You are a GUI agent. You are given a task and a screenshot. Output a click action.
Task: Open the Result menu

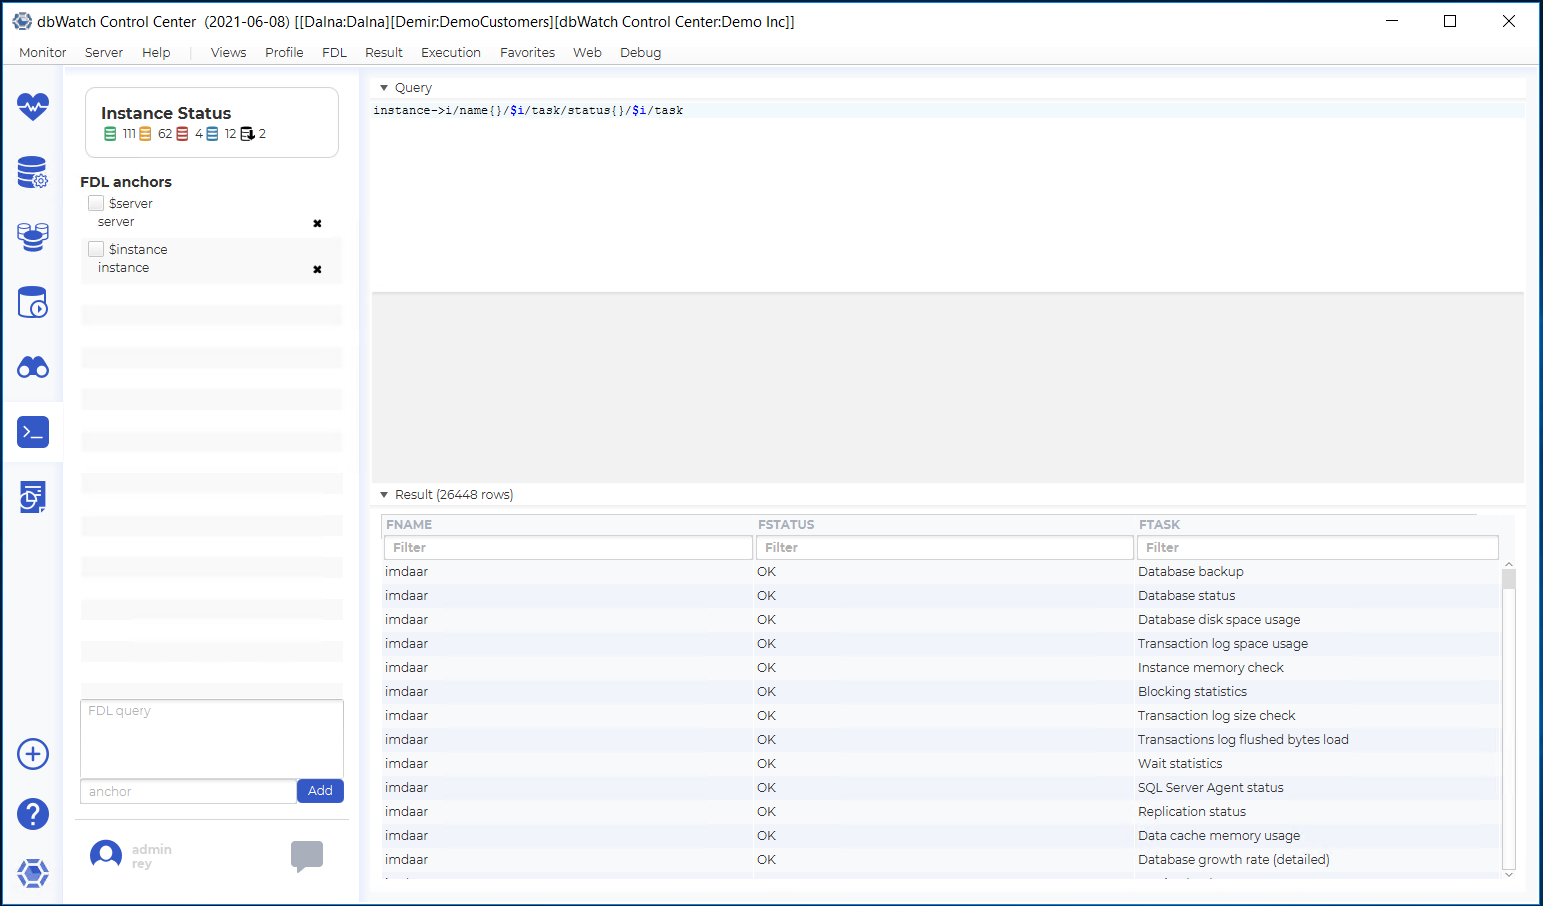pyautogui.click(x=384, y=53)
